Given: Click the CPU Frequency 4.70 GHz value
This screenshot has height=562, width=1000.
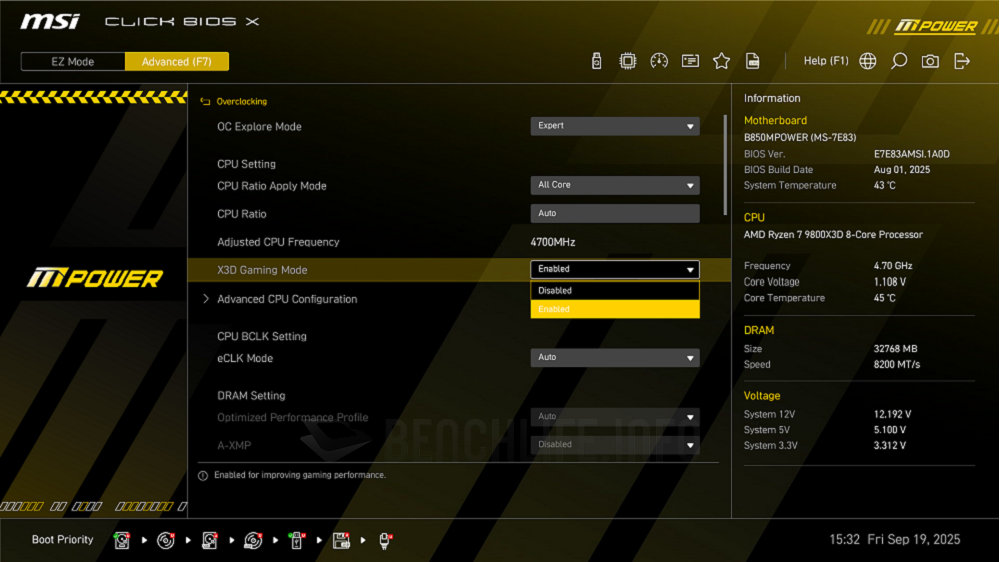Looking at the screenshot, I should (x=893, y=266).
